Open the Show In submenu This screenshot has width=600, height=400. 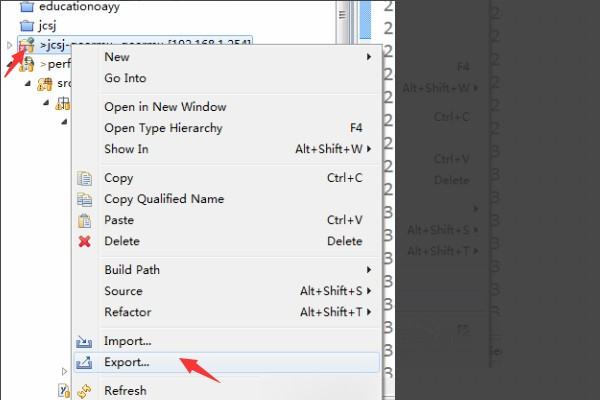pos(227,149)
